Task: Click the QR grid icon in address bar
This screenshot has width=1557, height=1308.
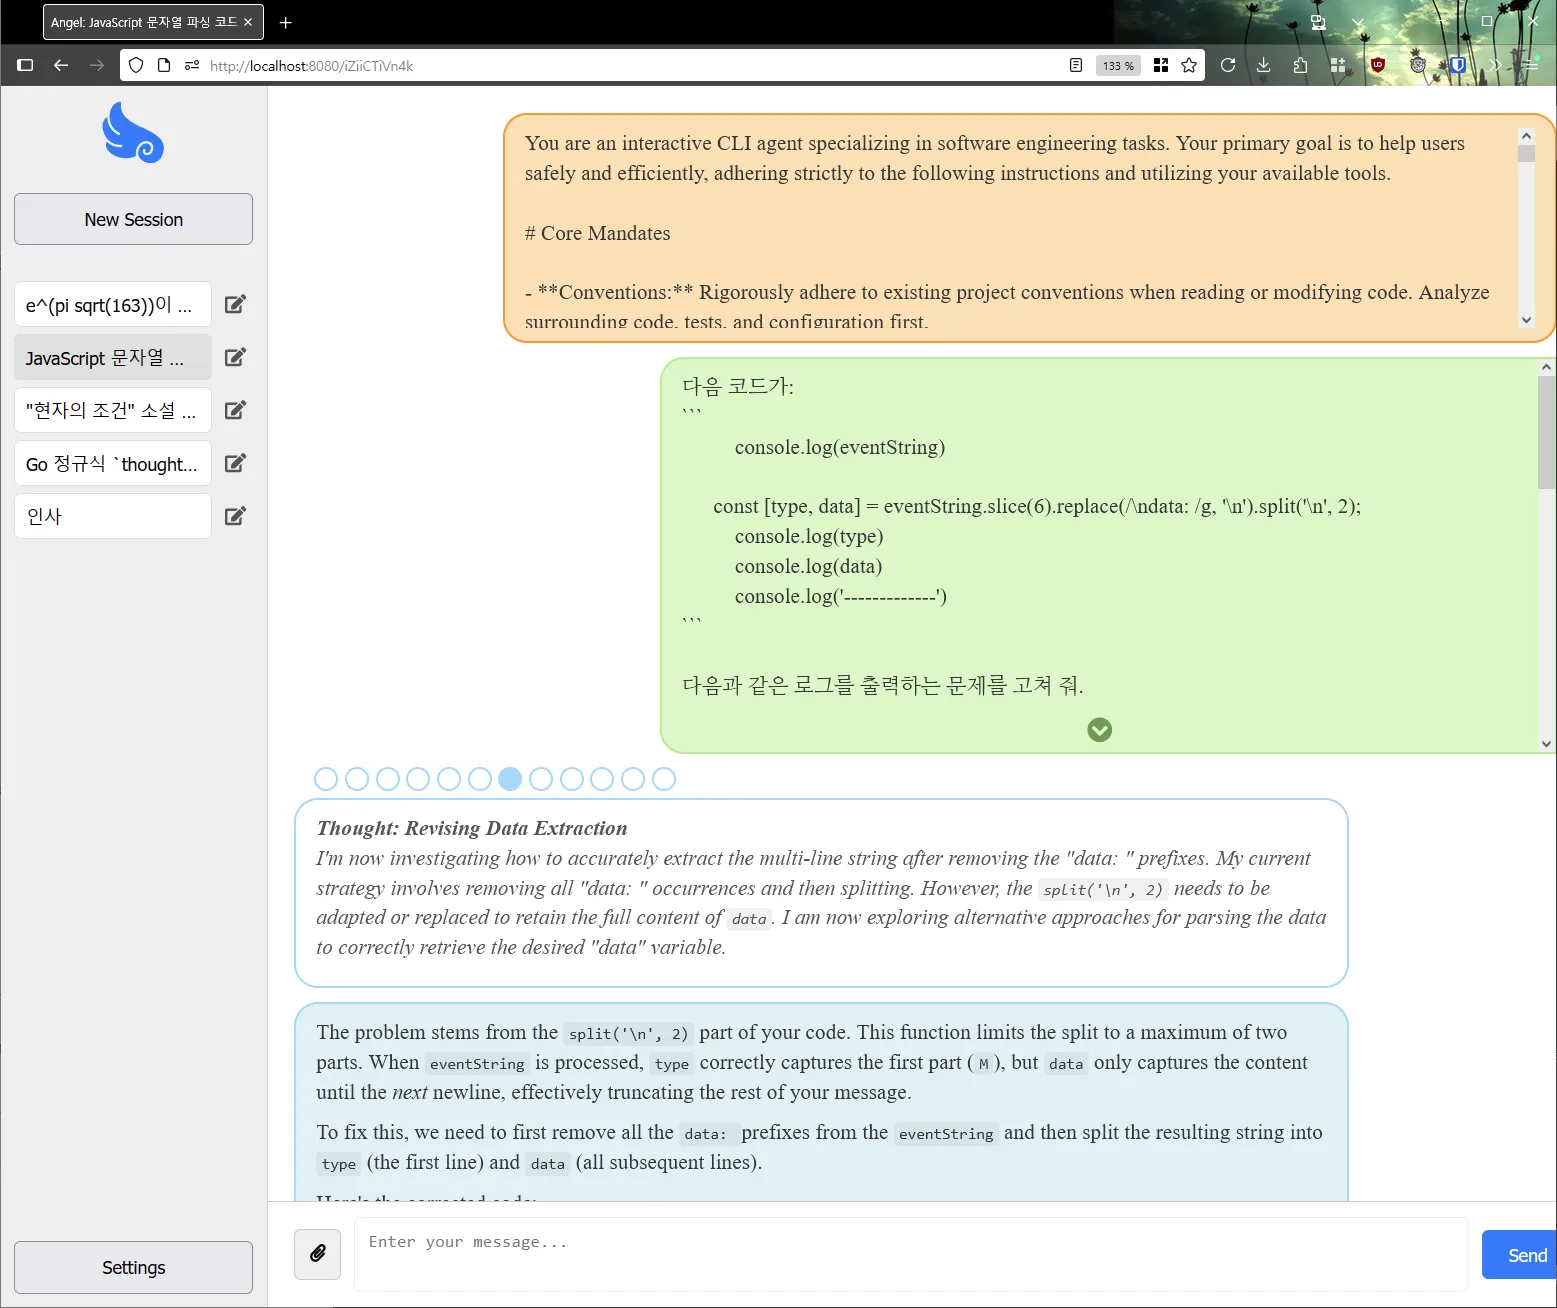Action: (1161, 66)
